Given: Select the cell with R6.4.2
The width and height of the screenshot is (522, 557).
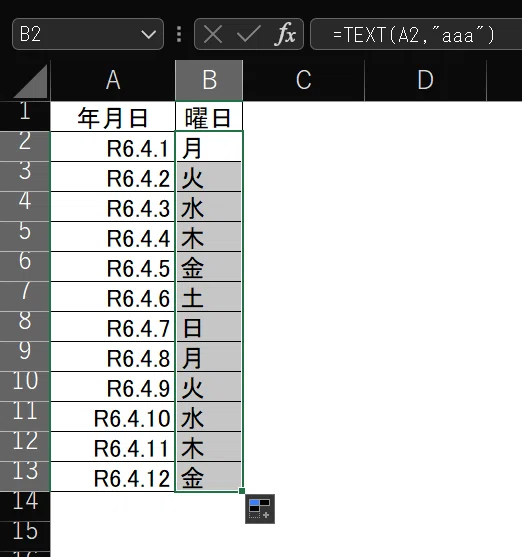Looking at the screenshot, I should (x=113, y=177).
